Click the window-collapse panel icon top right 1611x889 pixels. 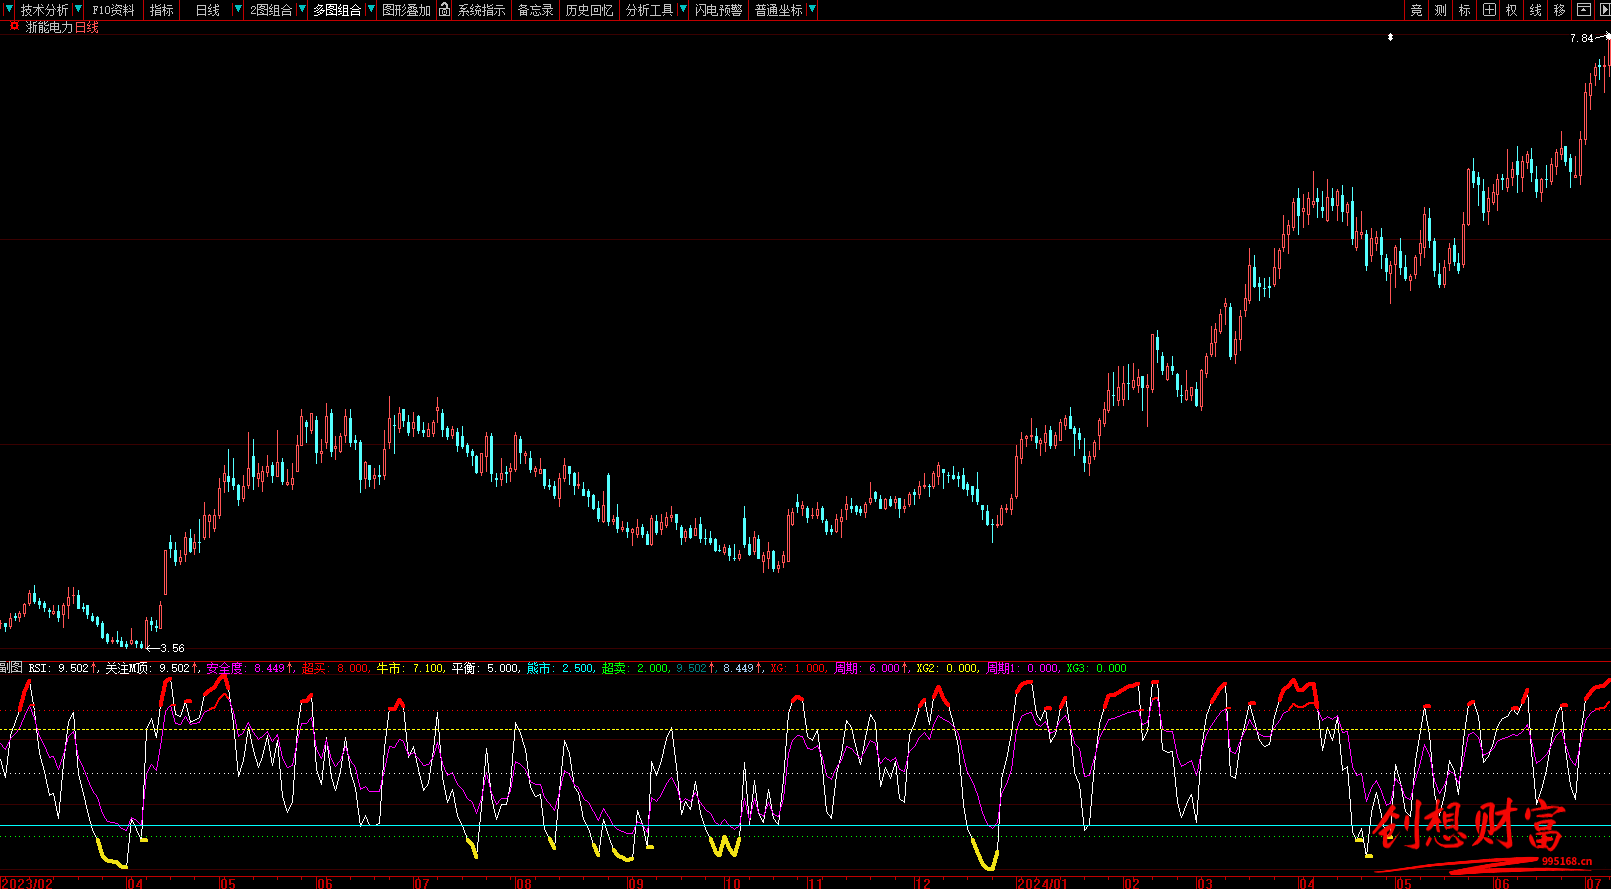point(1583,10)
